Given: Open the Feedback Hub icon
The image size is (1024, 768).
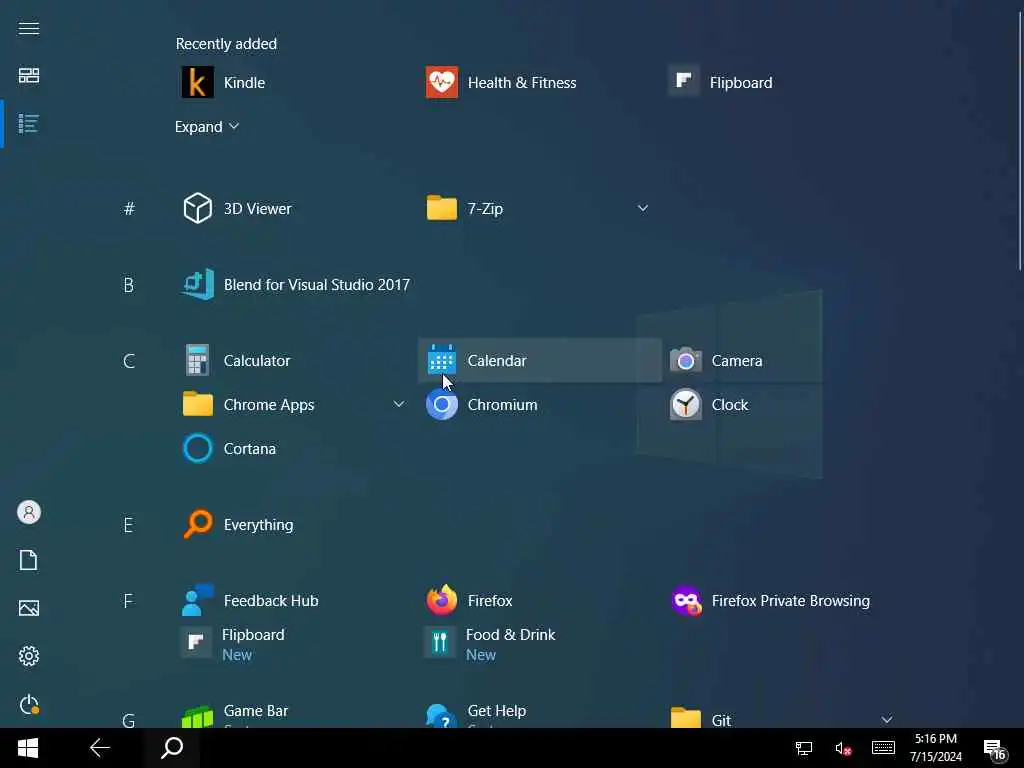Looking at the screenshot, I should (x=197, y=600).
